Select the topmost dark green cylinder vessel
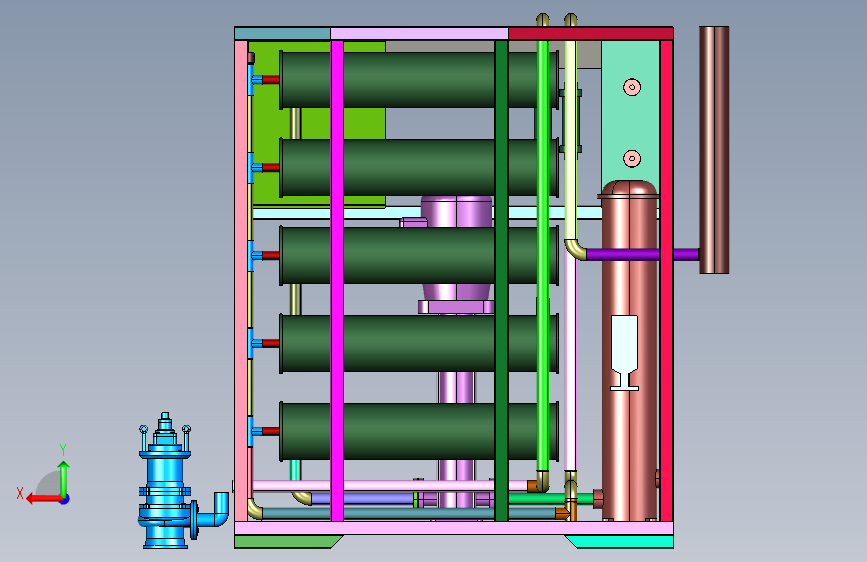Image resolution: width=867 pixels, height=562 pixels. click(419, 80)
